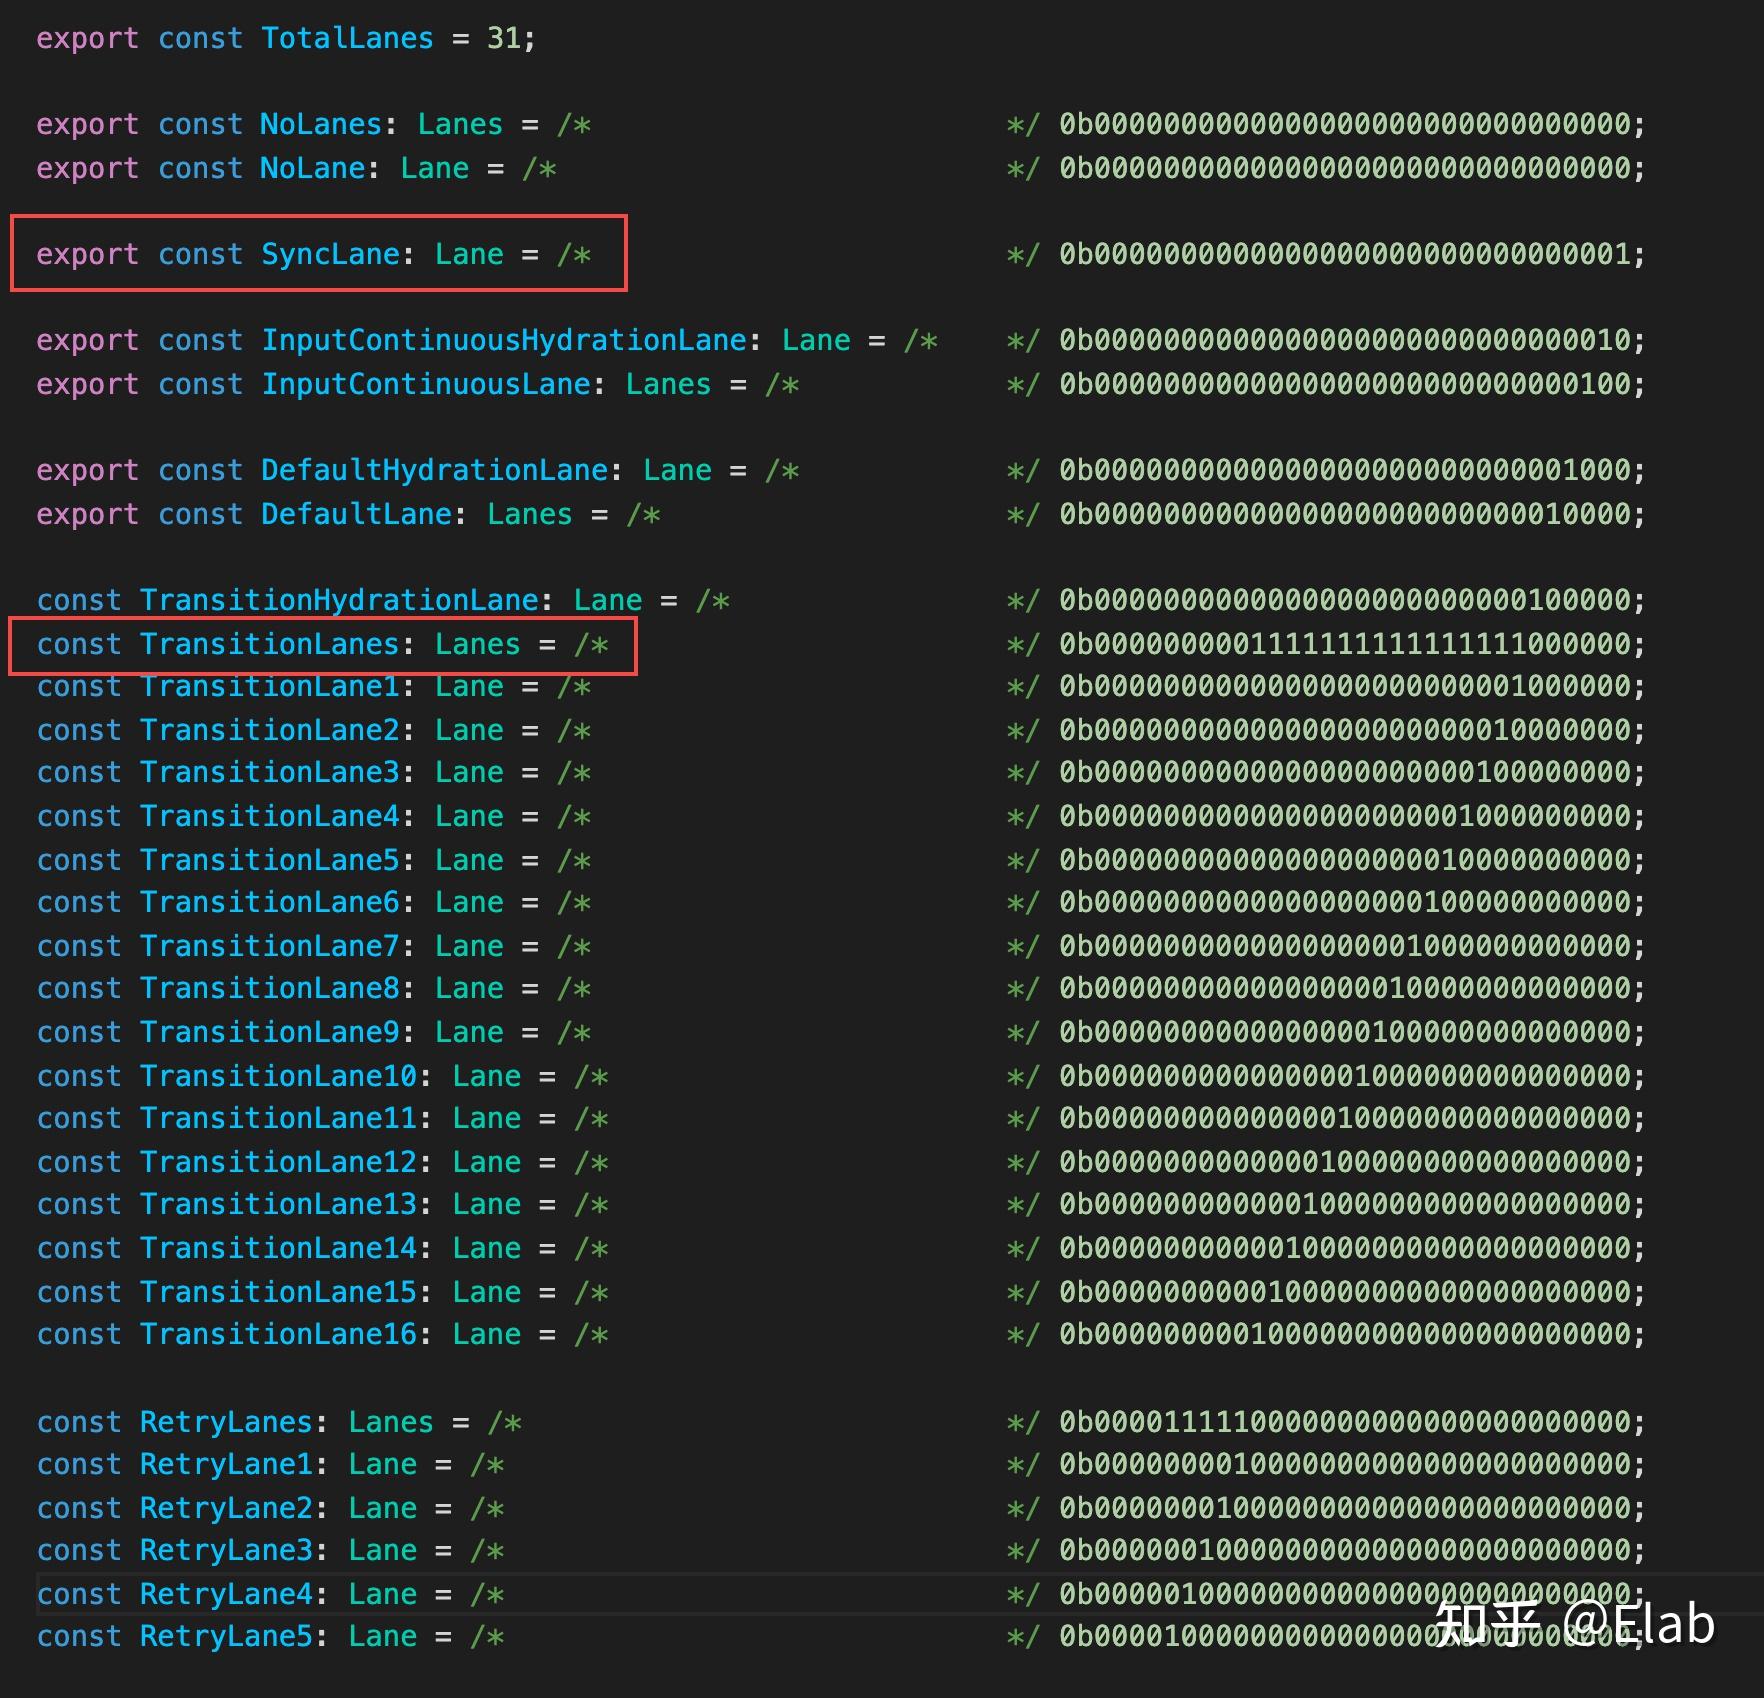
Task: Click the binary value on SyncLane line
Action: point(1350,255)
